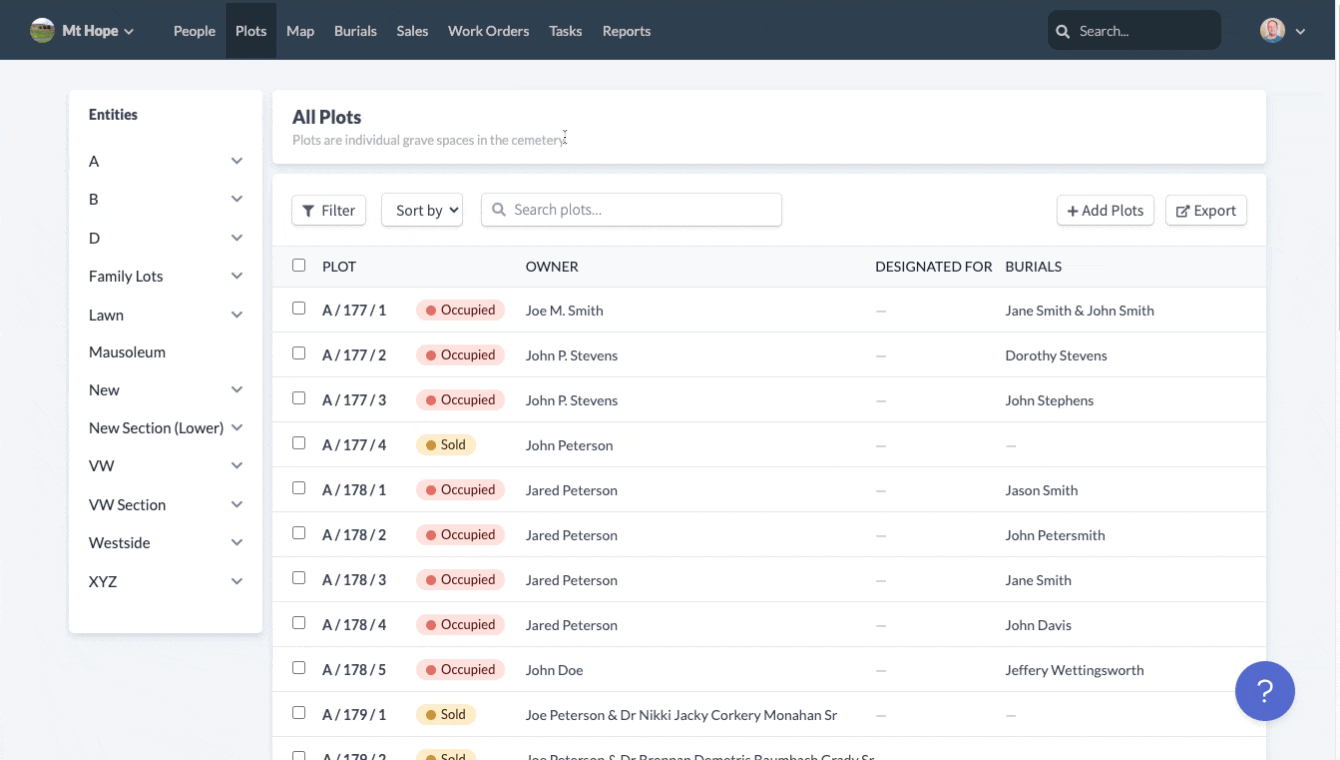Click Occupied badge for A / 178 / 5
Screen dimensions: 1340x760
[x=461, y=670]
